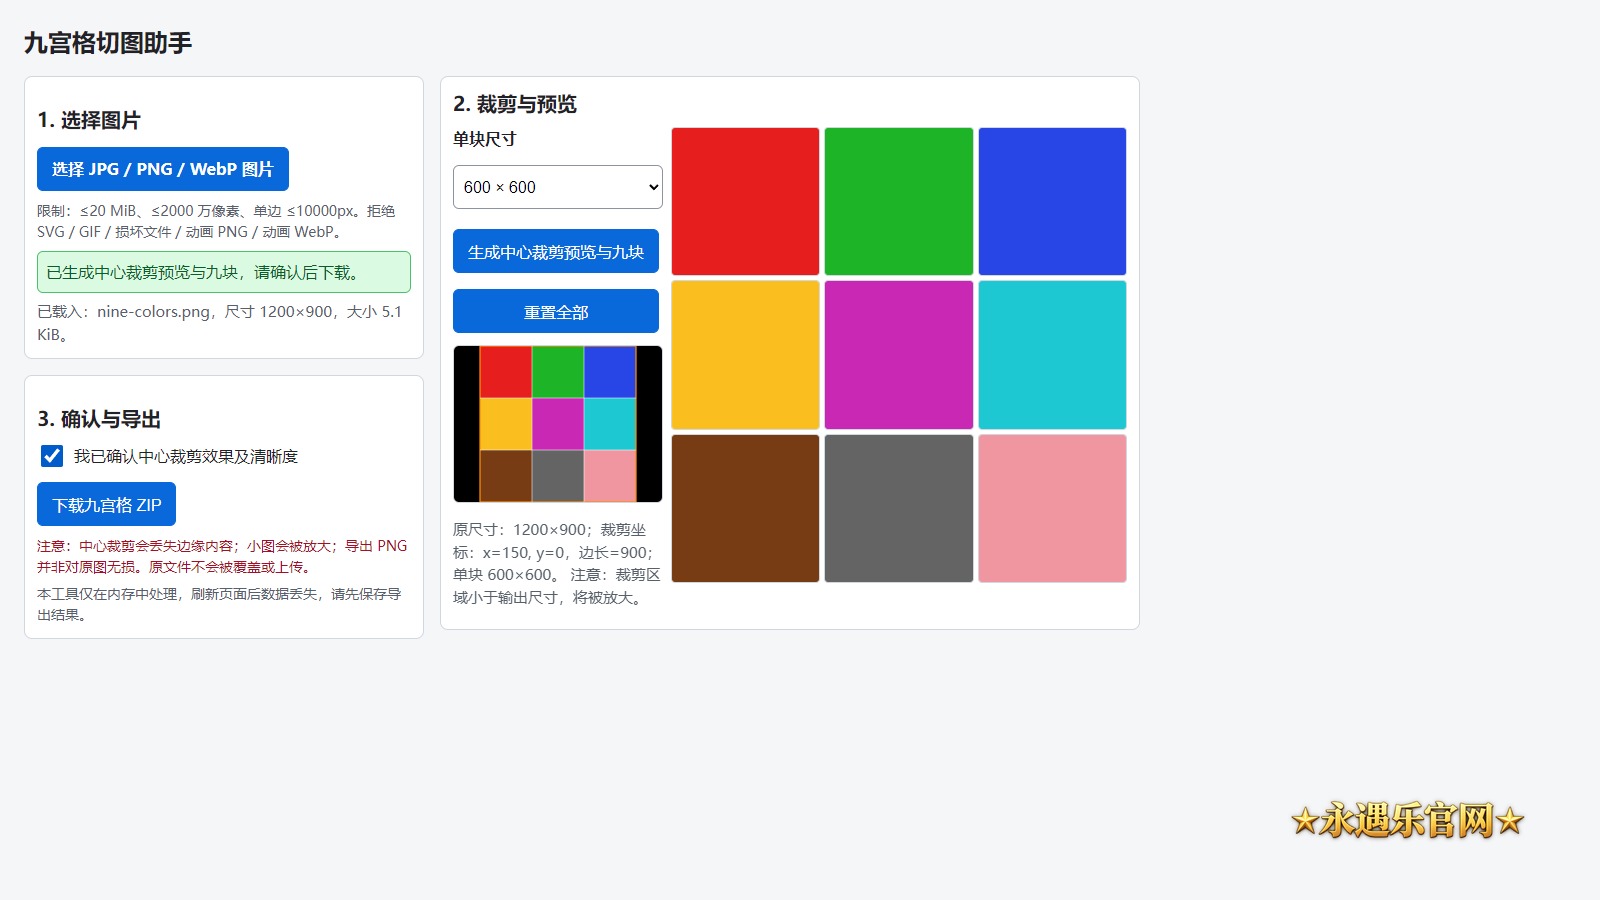Click the red 注意：中心裁剪会丢失边缘内容 warning

222,556
